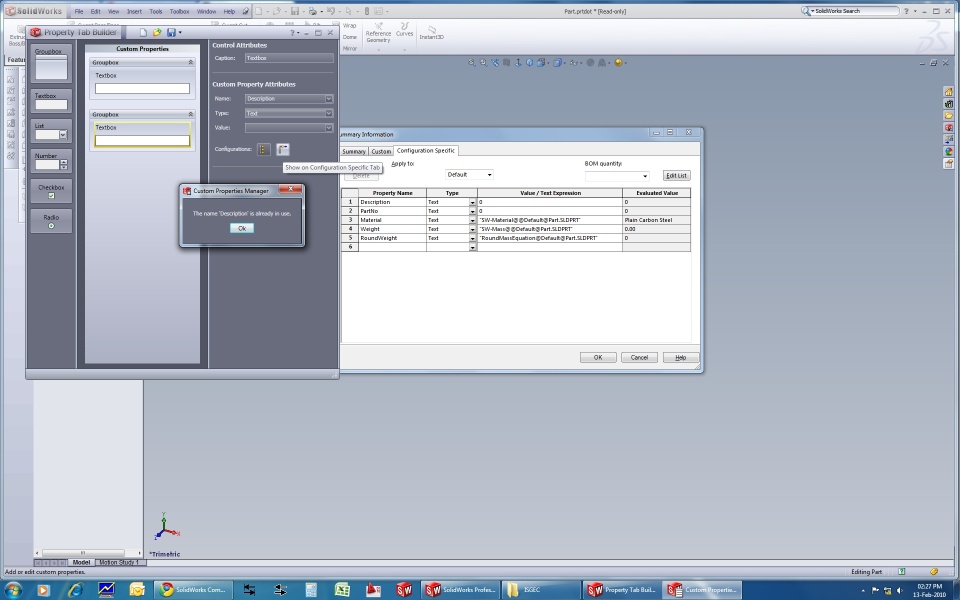Click Save icon in SolidWorks top toolbar
The width and height of the screenshot is (960, 600).
(295, 11)
